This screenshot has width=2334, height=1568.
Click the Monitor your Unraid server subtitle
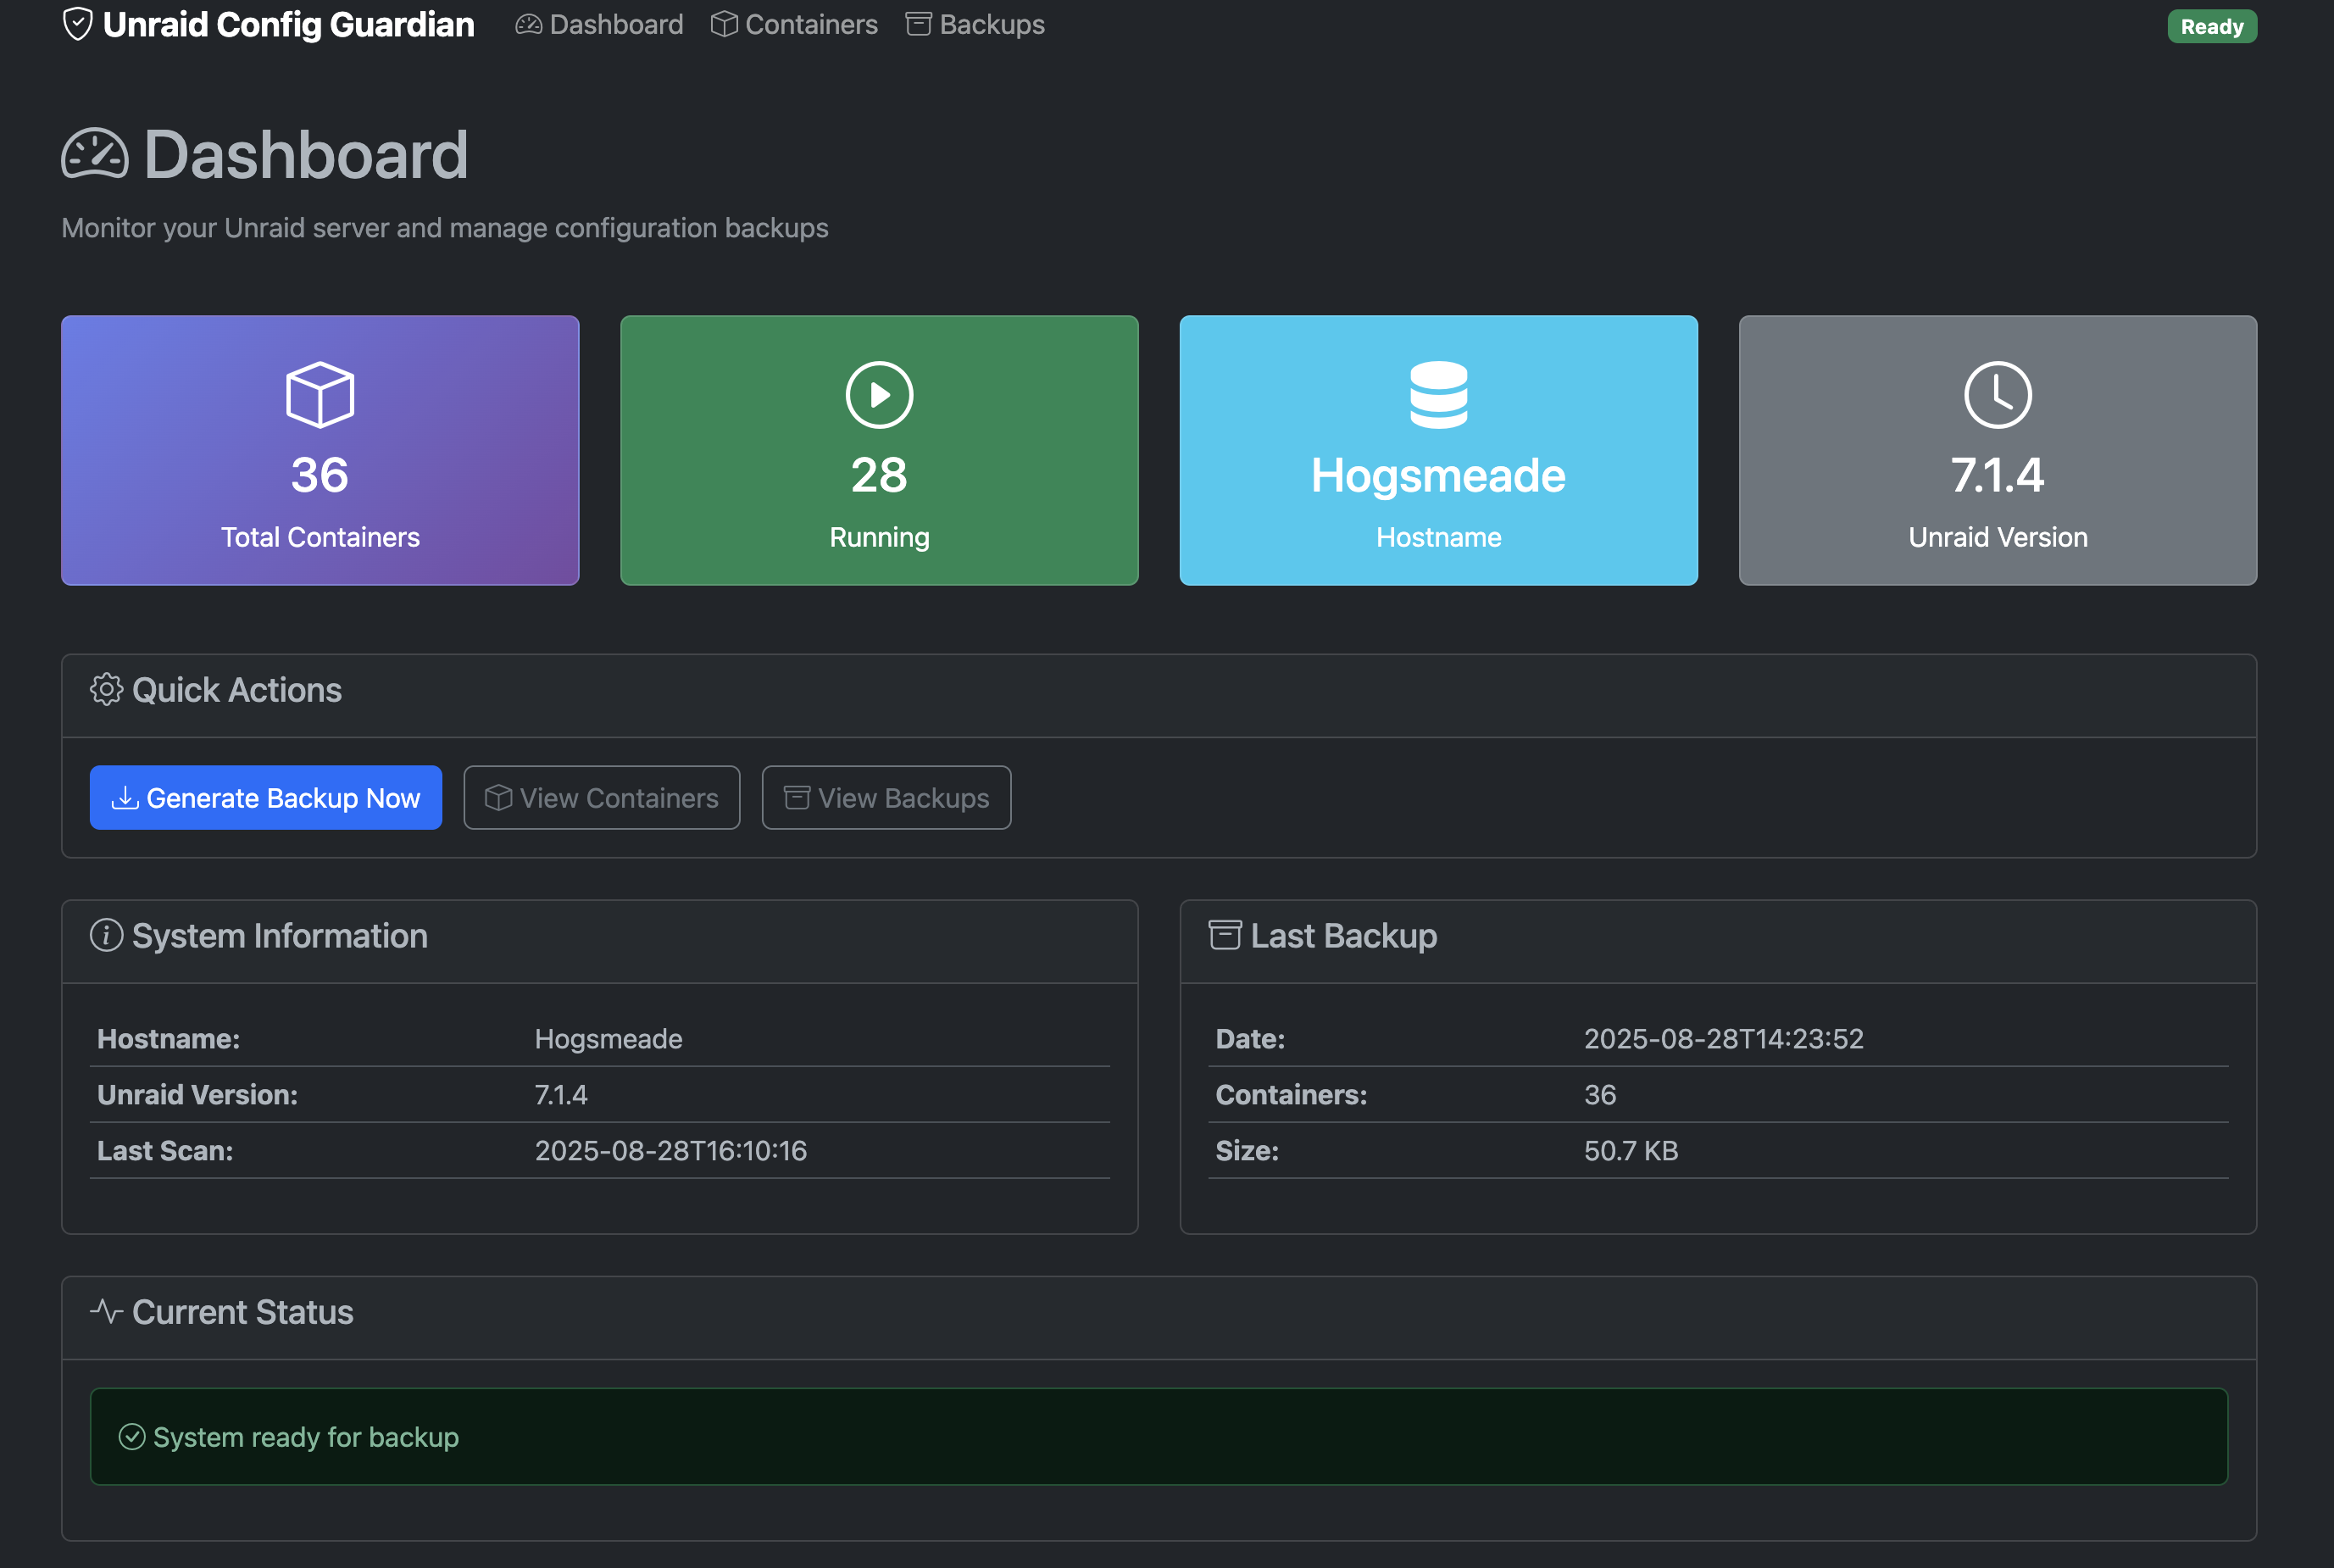(x=445, y=228)
